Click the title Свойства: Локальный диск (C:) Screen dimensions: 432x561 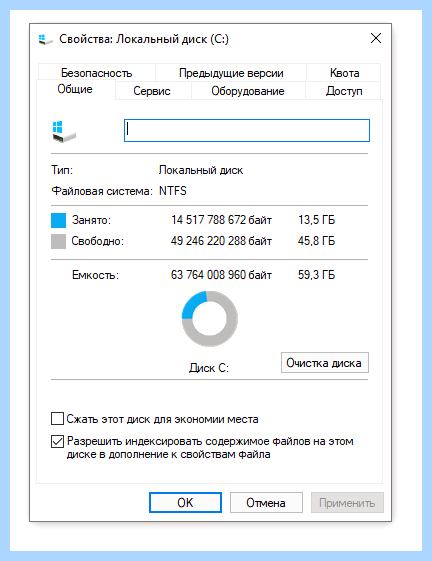click(x=144, y=39)
